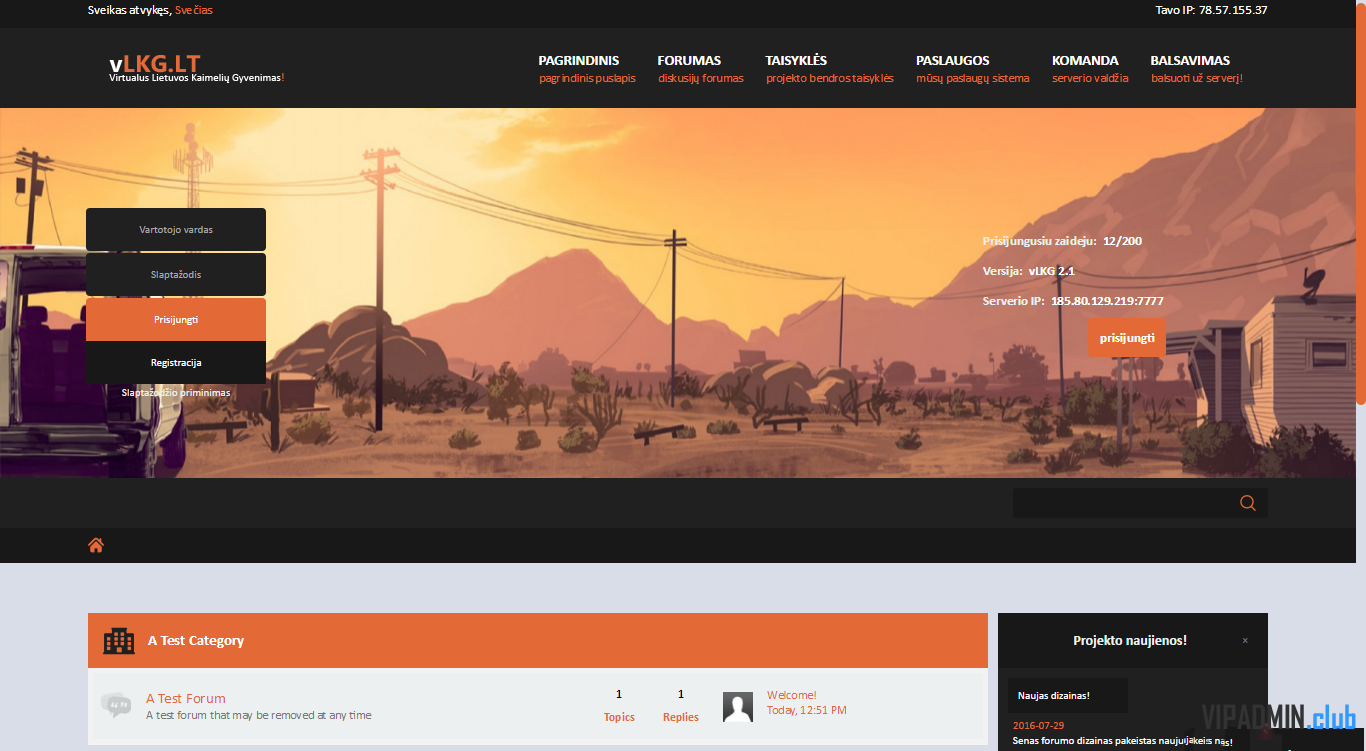This screenshot has height=751, width=1366.
Task: Open the Slaptažodžio priminimas link
Action: (x=176, y=393)
